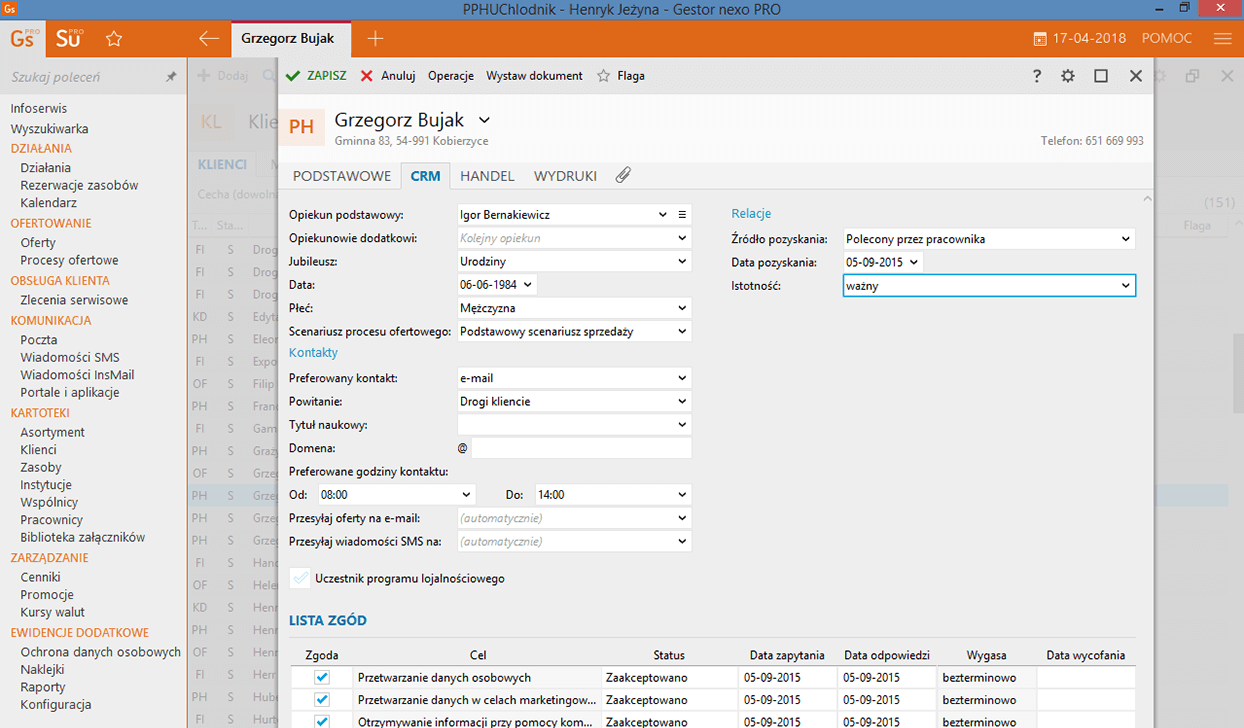Open Zlecenia serwisowe in the sidebar
The image size is (1244, 728).
pos(75,300)
